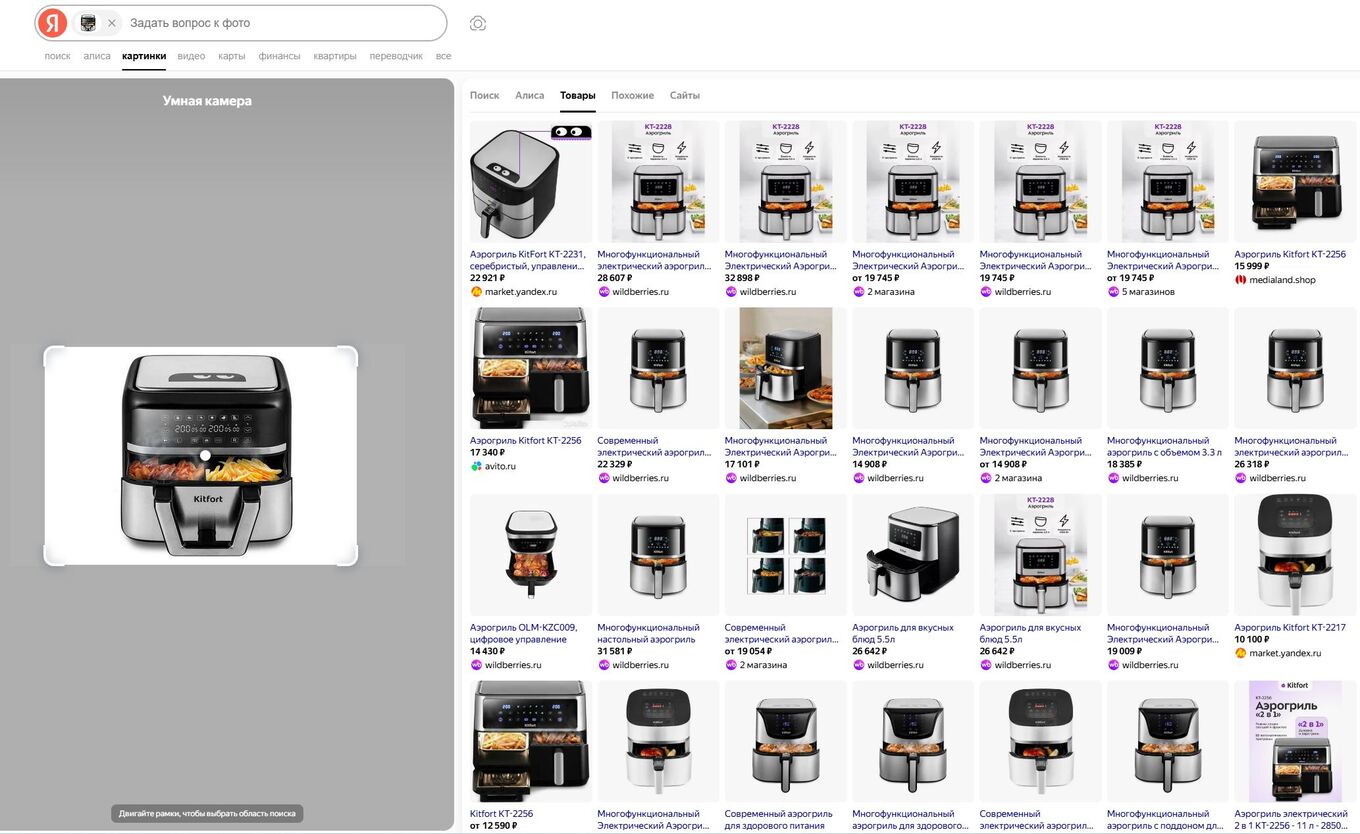Click the '5 магазинов' stores link

(x=1148, y=292)
